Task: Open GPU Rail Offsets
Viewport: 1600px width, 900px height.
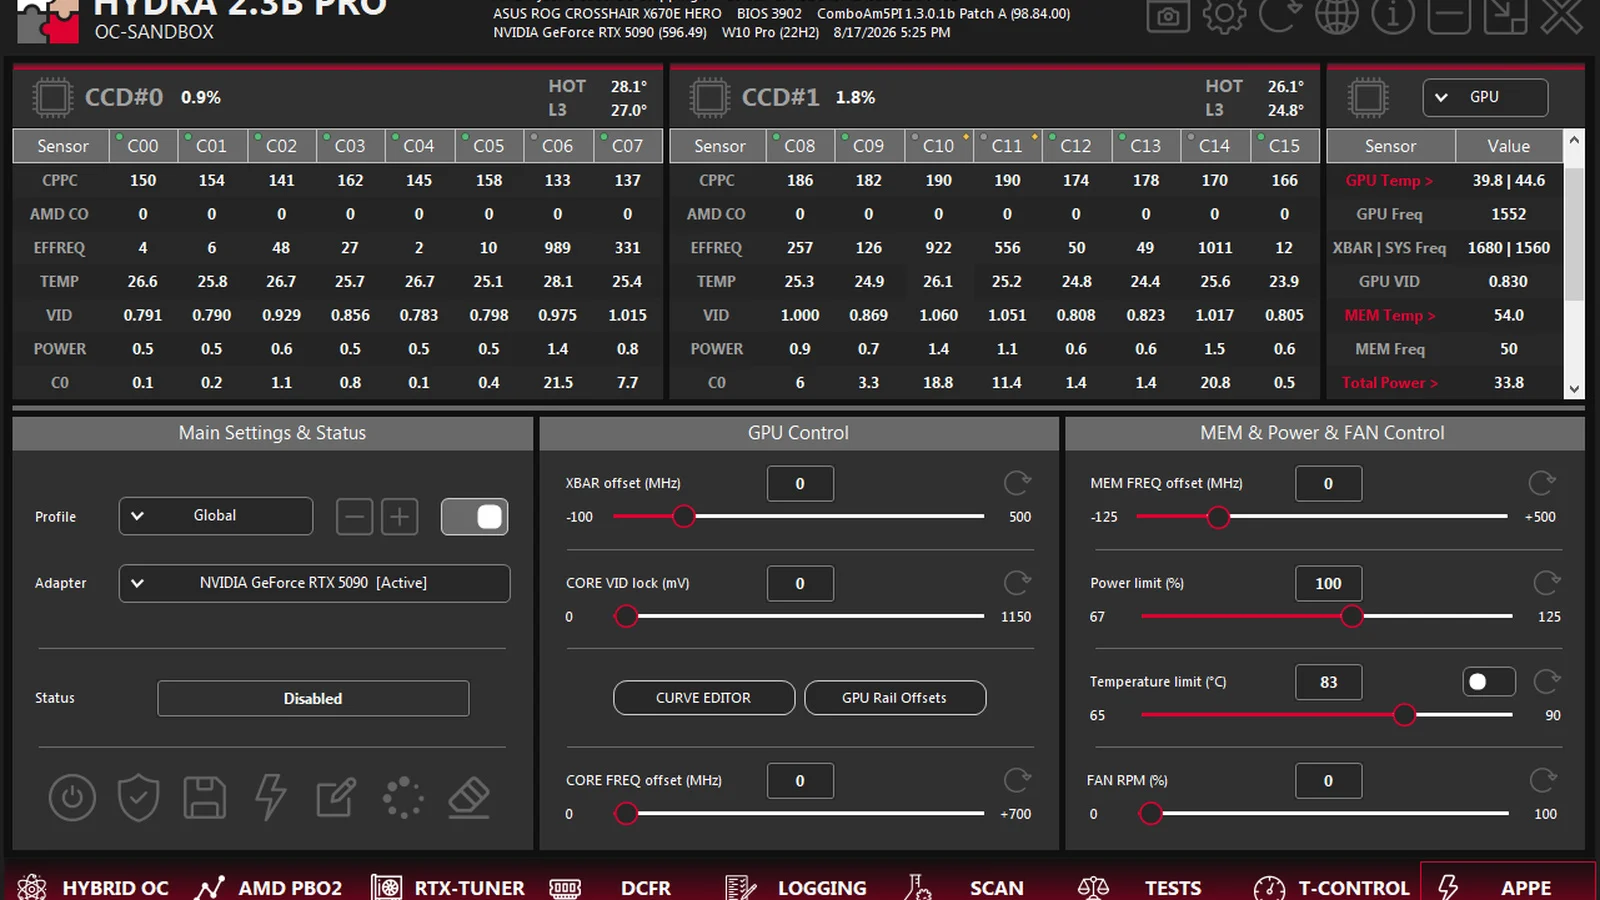Action: pos(895,698)
